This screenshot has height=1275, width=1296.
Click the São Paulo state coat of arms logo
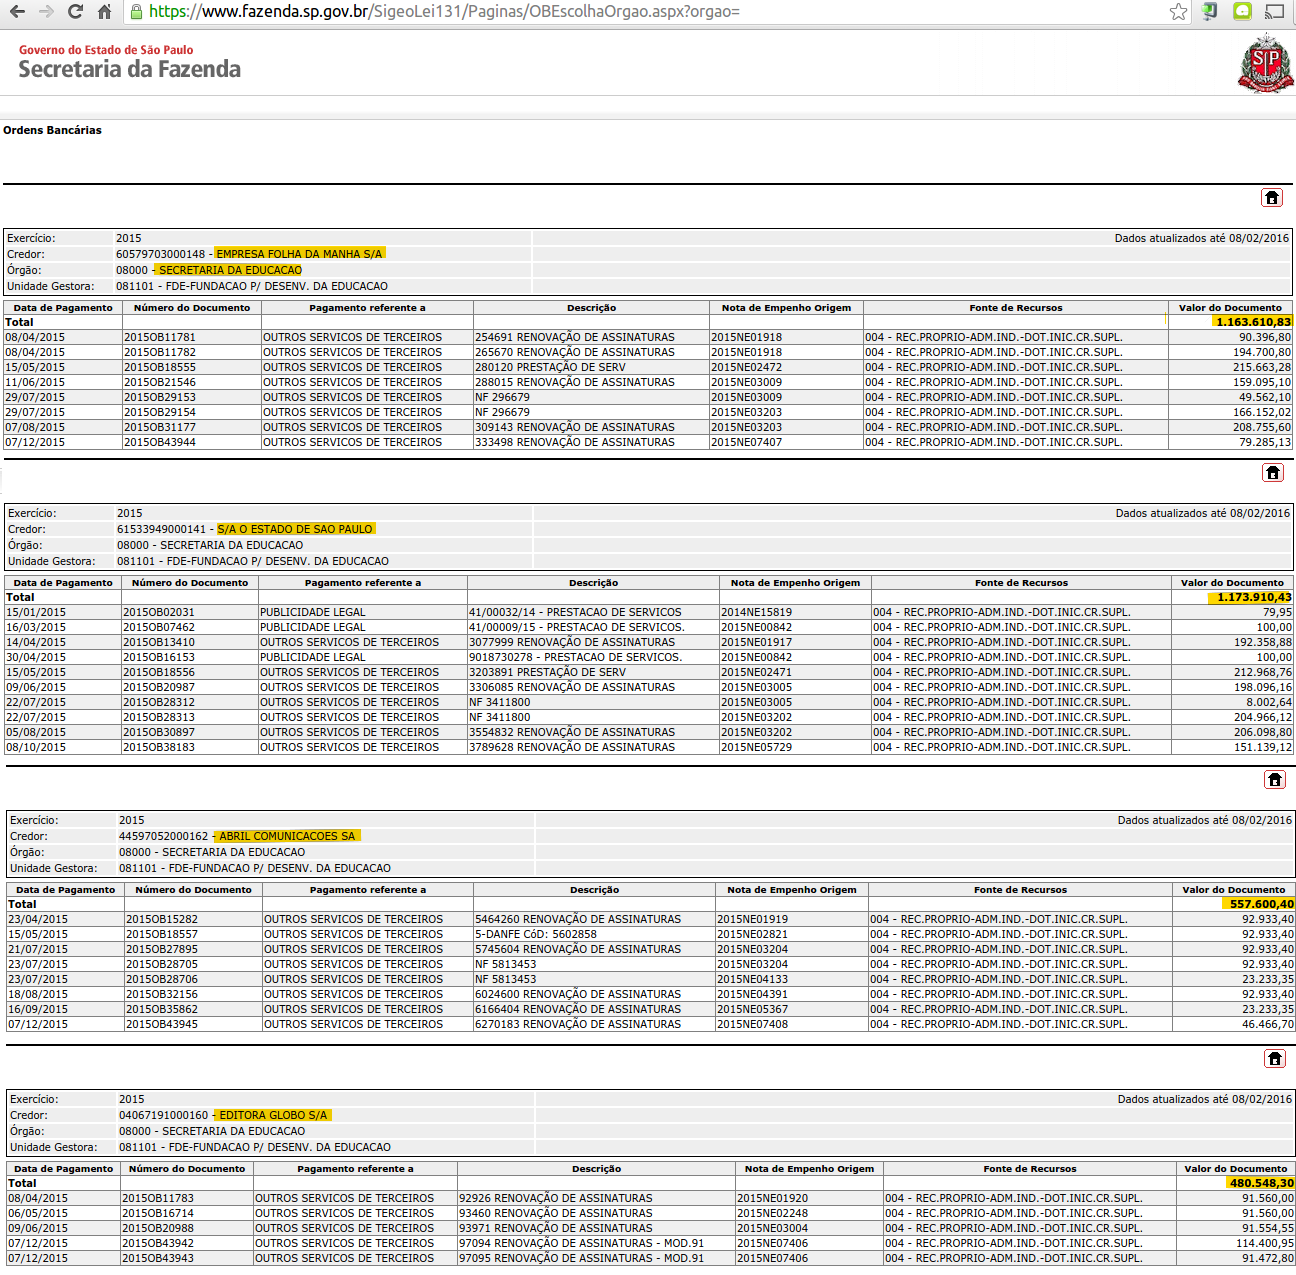[x=1266, y=64]
